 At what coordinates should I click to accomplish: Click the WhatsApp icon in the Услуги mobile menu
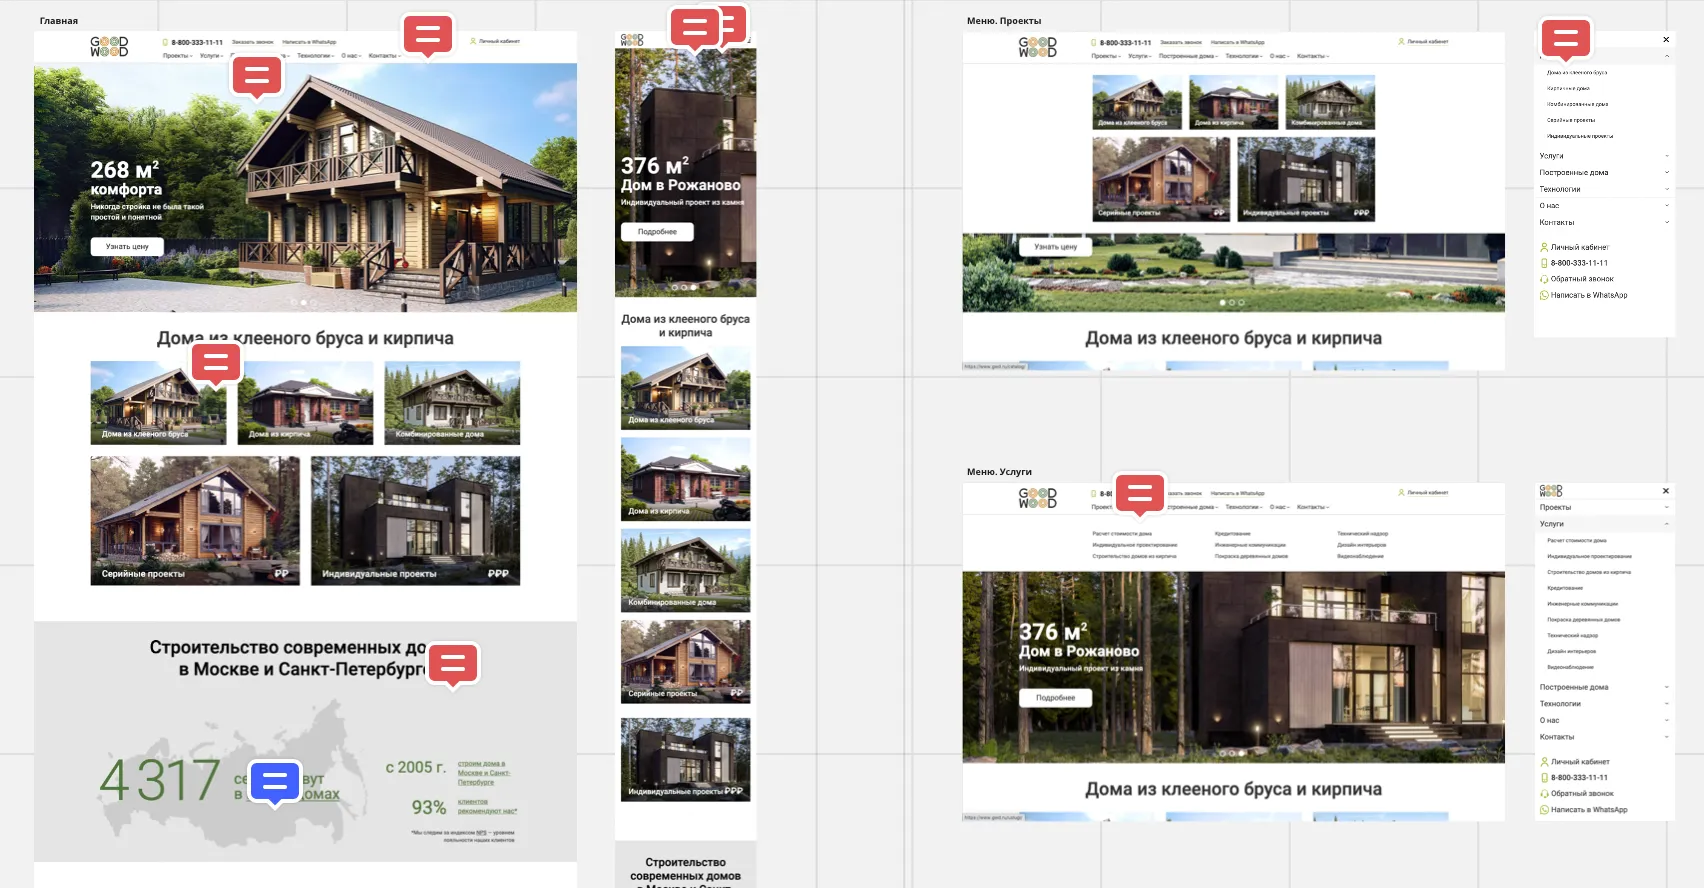(x=1544, y=809)
